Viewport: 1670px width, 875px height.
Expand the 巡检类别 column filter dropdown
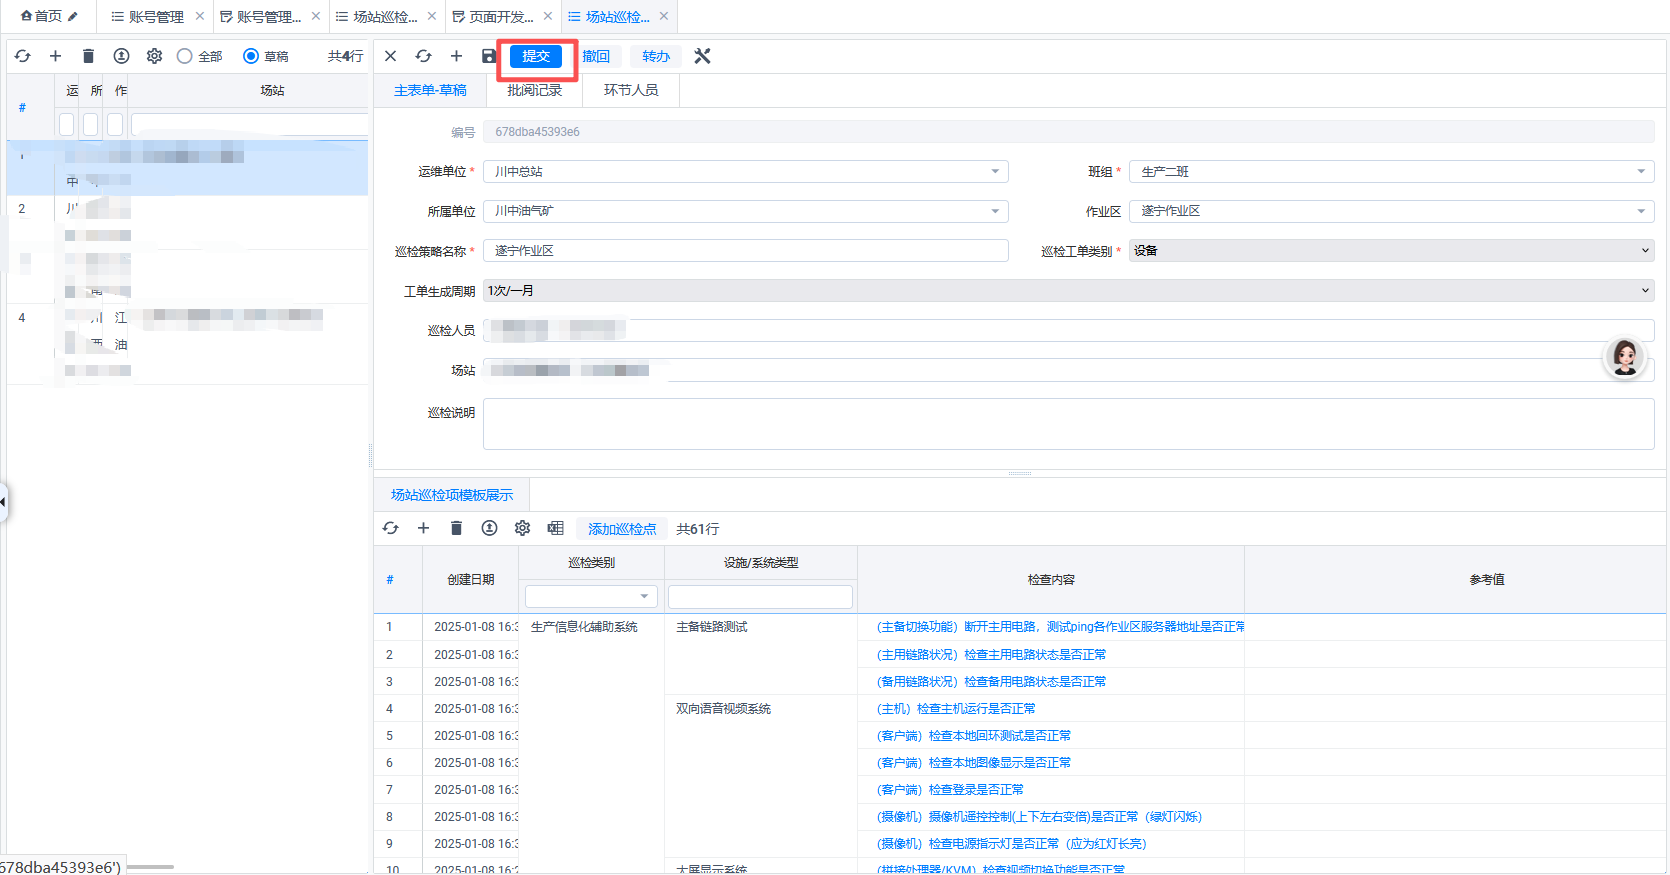(x=644, y=597)
